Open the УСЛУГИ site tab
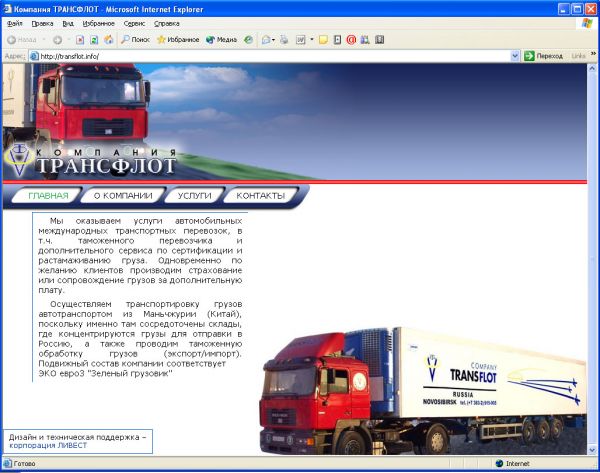 (x=194, y=196)
